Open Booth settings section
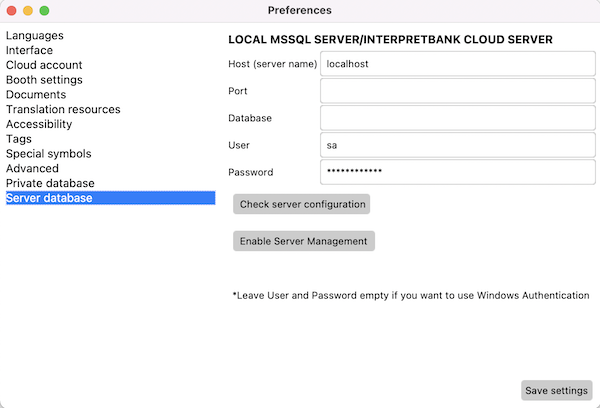The width and height of the screenshot is (600, 408). click(44, 80)
